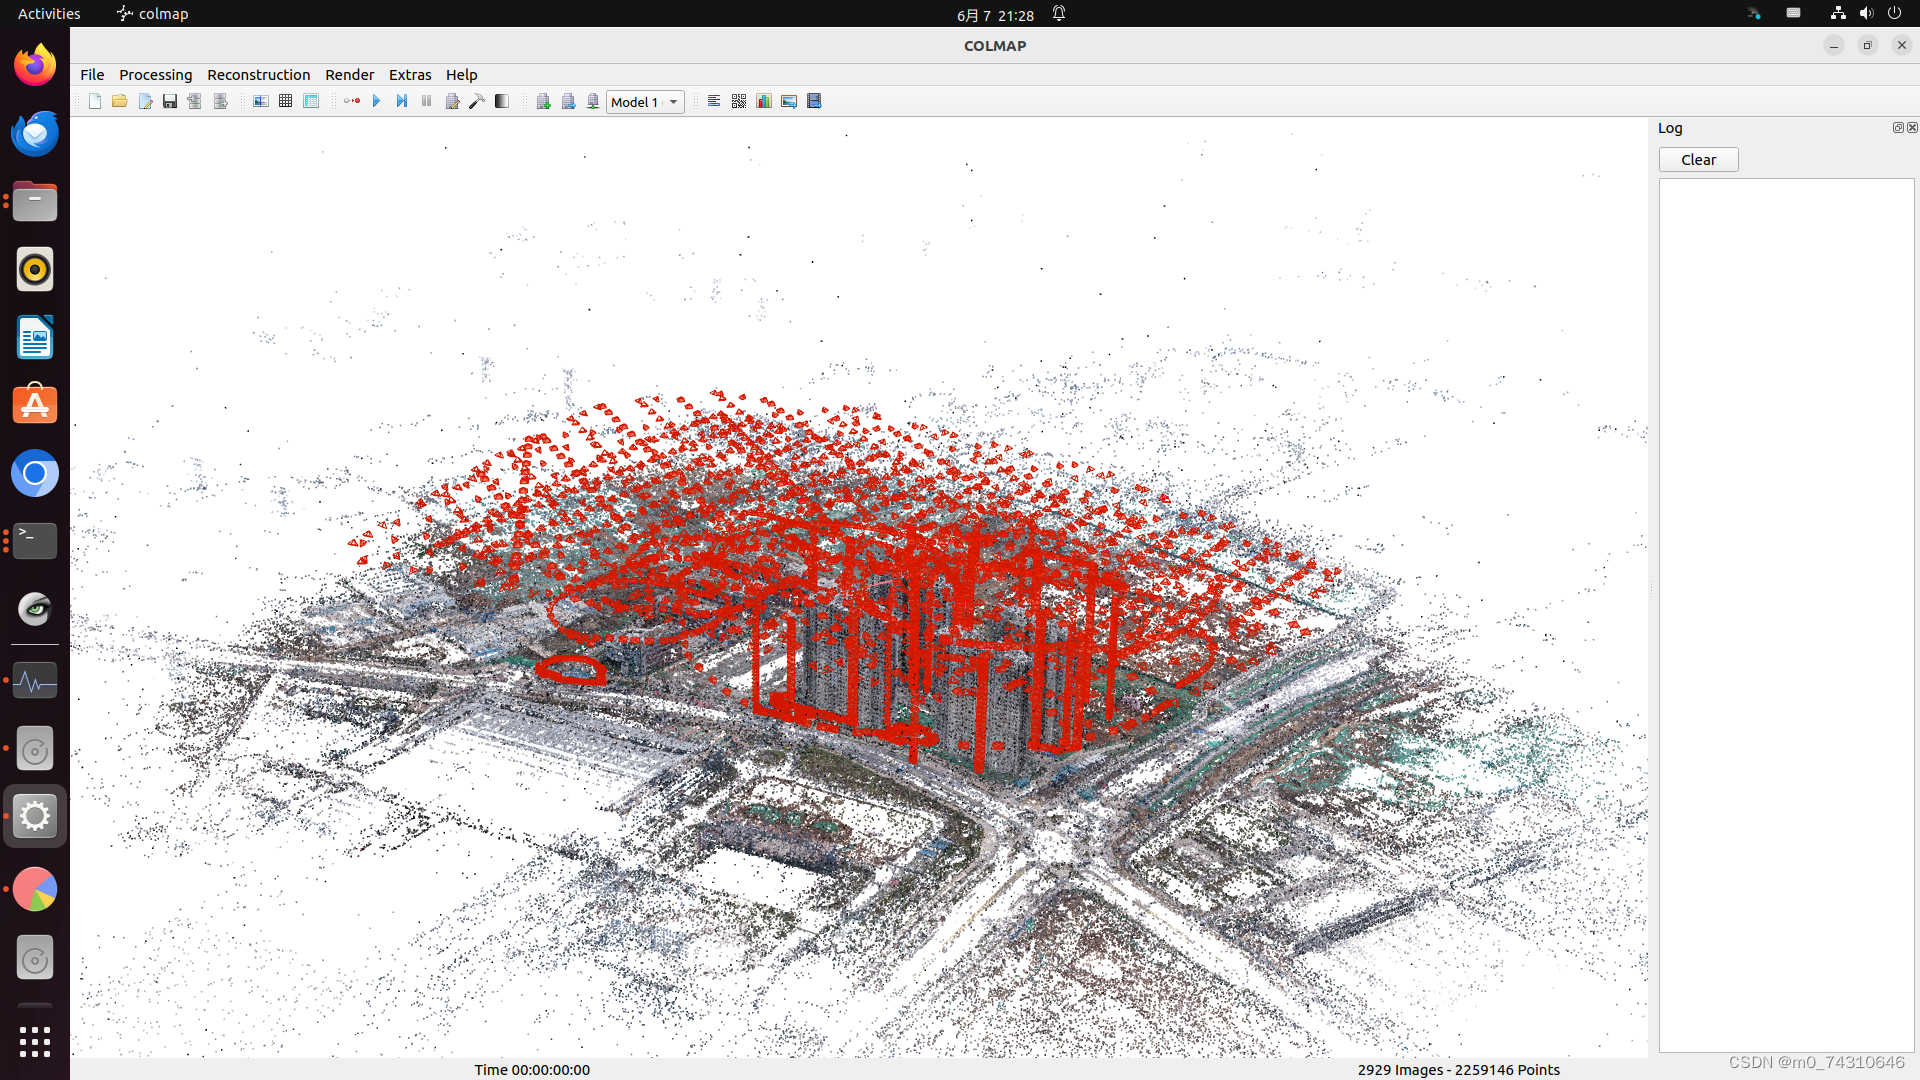Viewport: 1920px width, 1080px height.
Task: Click the Export model icon
Action: (x=220, y=101)
